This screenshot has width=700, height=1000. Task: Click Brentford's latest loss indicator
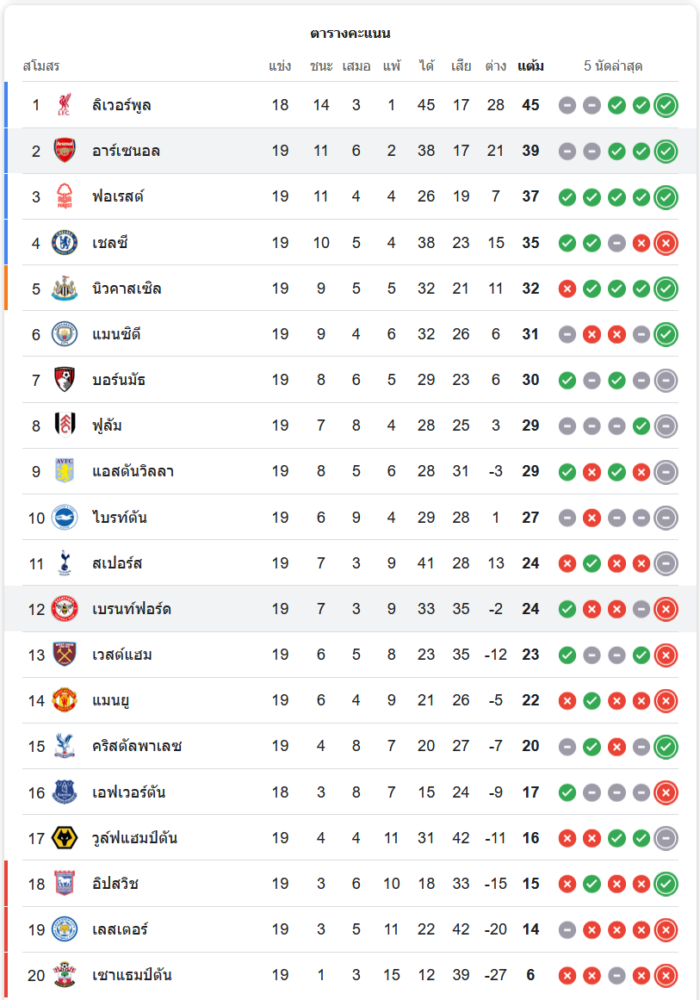pyautogui.click(x=666, y=609)
